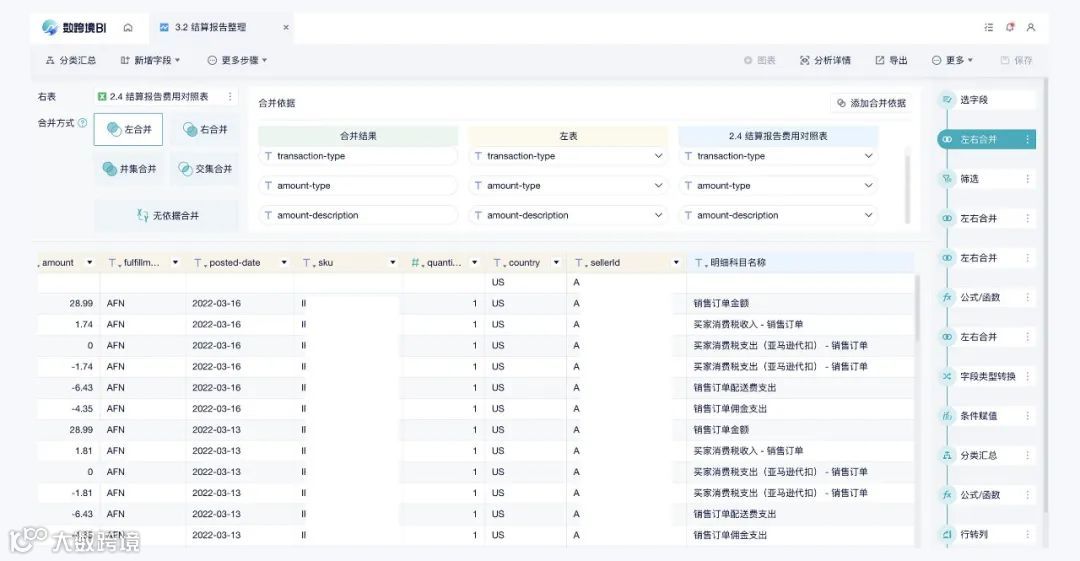Close the 3.2 结算报告整理 tab

(286, 28)
